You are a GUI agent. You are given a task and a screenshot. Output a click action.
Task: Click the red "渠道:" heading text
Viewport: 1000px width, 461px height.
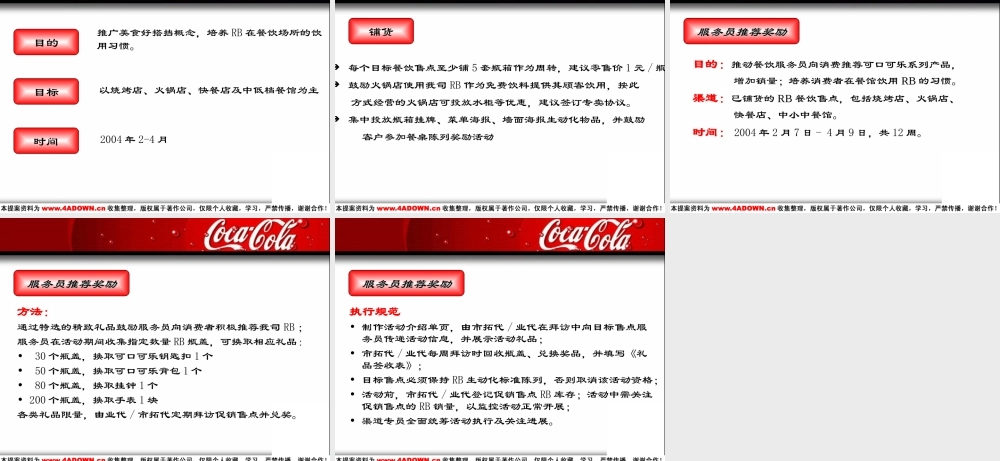[709, 99]
